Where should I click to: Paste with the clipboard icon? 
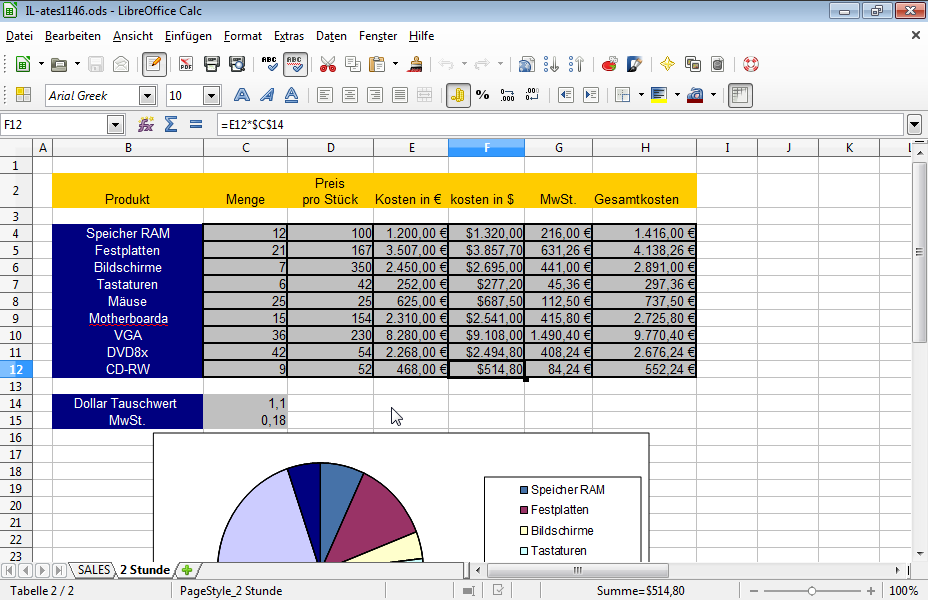(x=377, y=64)
